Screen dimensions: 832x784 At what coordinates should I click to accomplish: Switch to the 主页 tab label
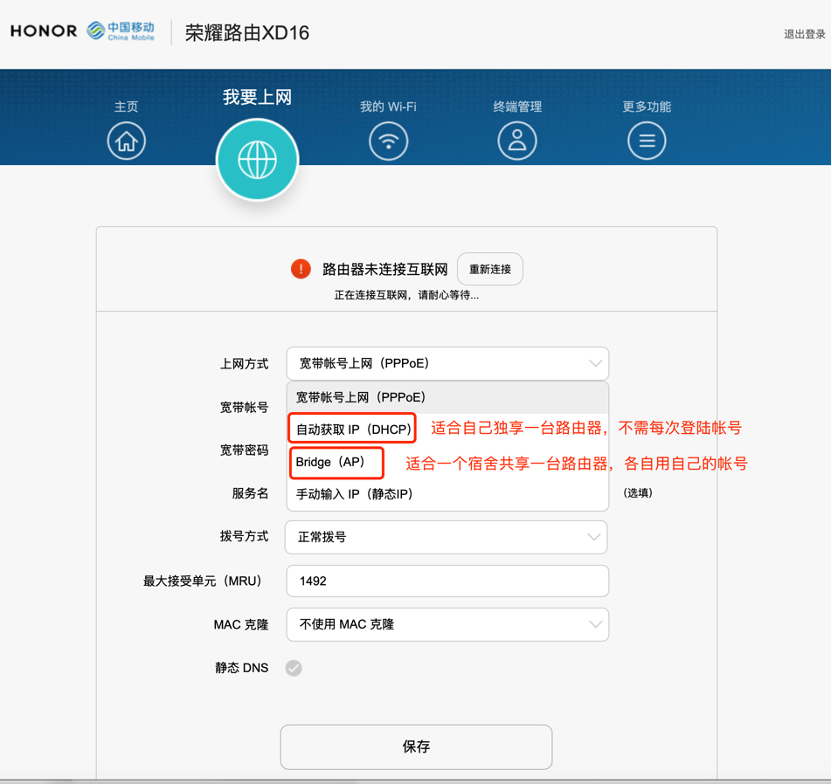pyautogui.click(x=126, y=107)
